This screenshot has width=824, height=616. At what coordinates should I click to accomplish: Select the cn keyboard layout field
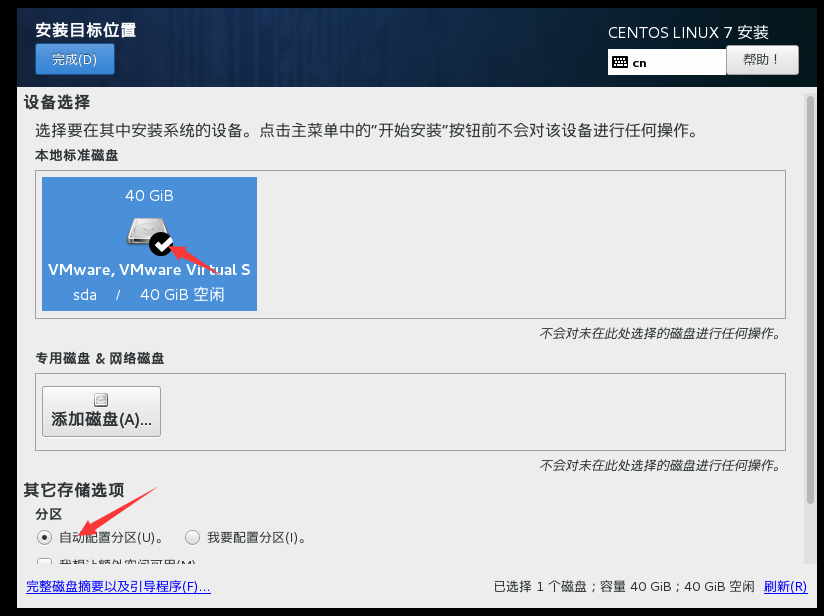click(667, 62)
